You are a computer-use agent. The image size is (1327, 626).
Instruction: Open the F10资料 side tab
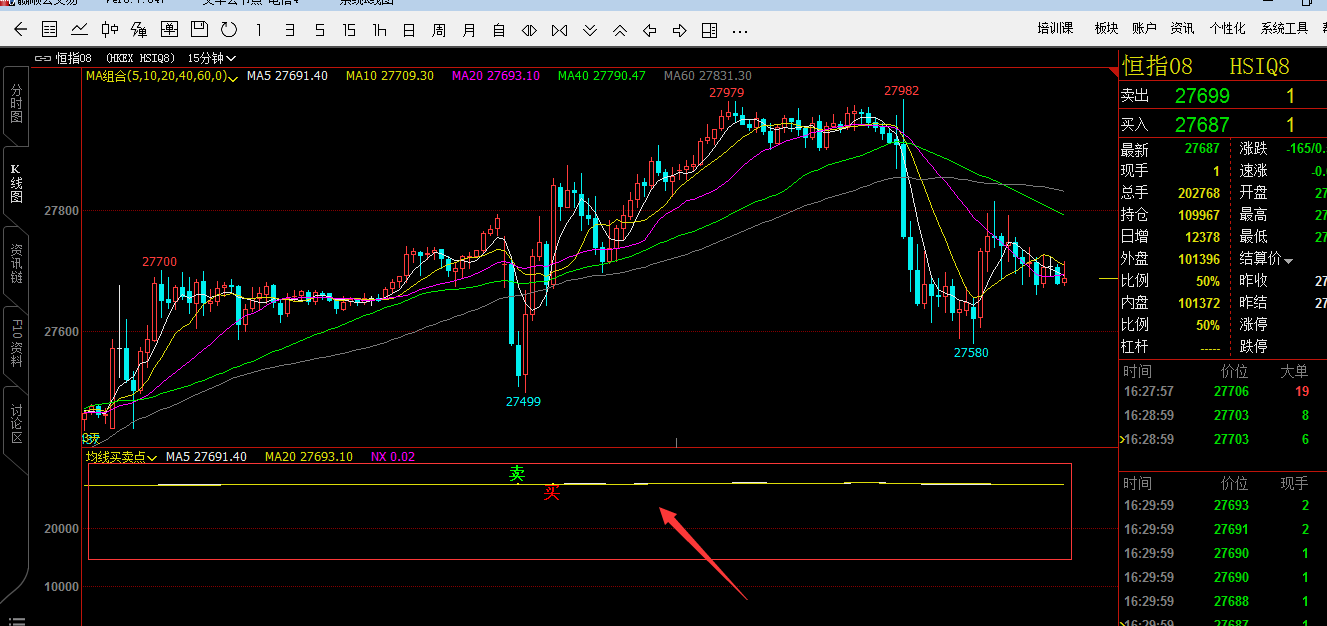[16, 342]
